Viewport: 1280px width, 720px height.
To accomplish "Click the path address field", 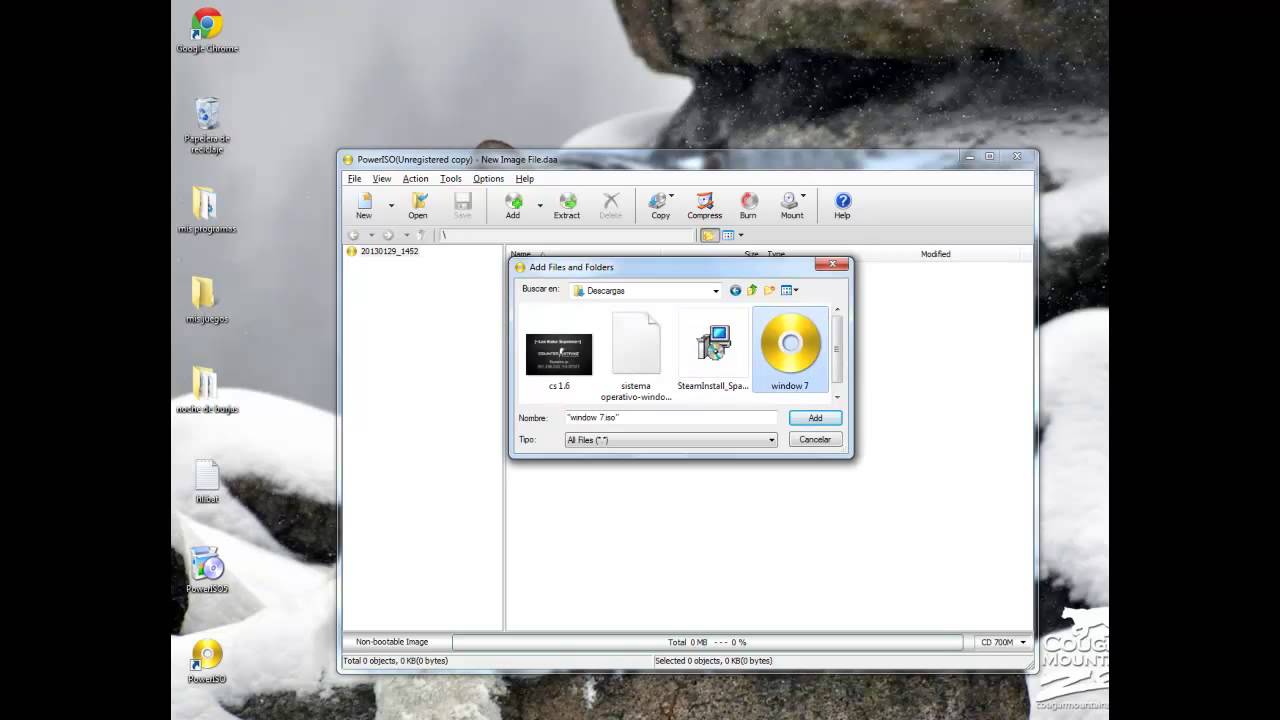I will pyautogui.click(x=566, y=235).
